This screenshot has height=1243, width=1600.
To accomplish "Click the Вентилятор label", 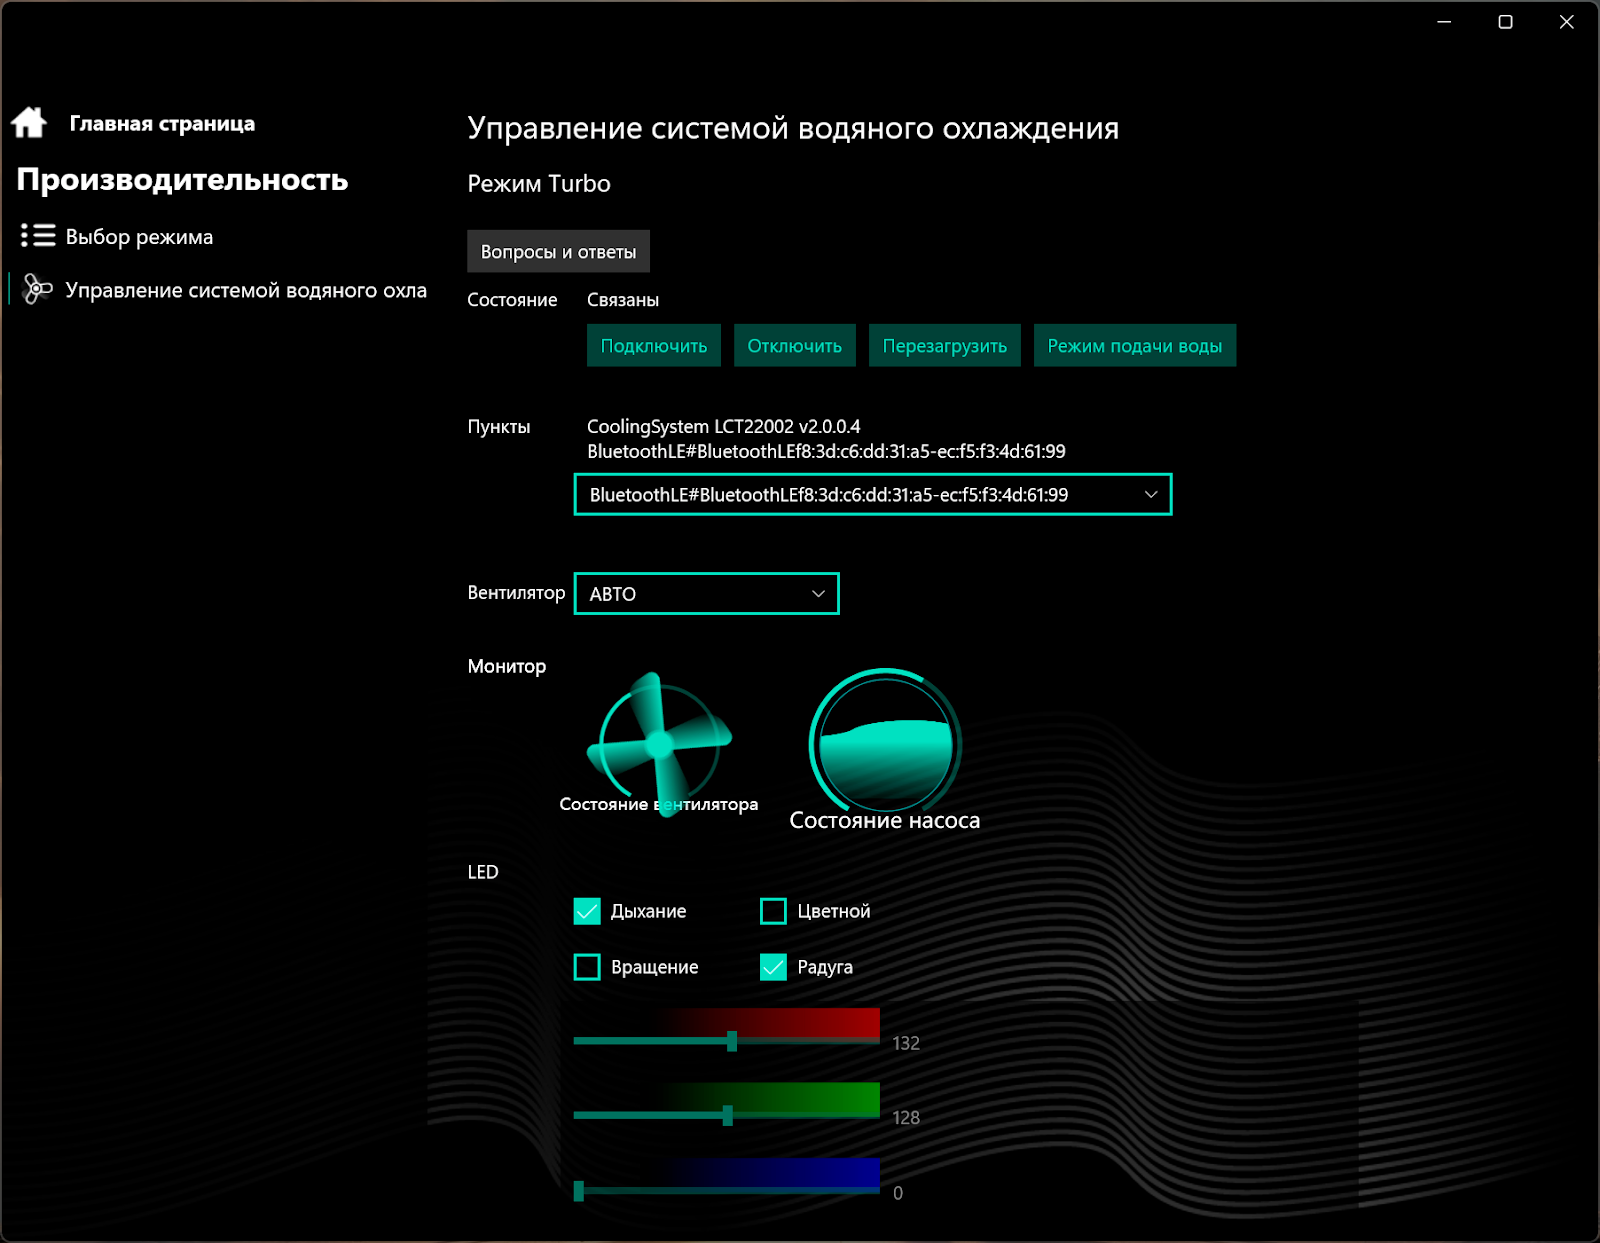I will click(516, 593).
